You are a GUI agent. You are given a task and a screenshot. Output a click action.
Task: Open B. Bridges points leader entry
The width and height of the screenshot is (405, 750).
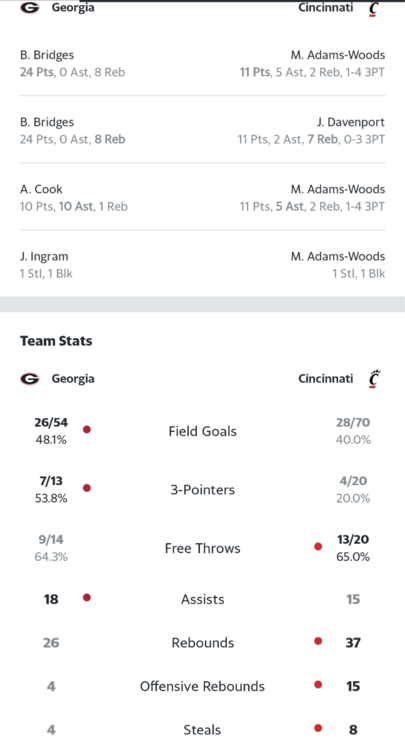point(73,64)
